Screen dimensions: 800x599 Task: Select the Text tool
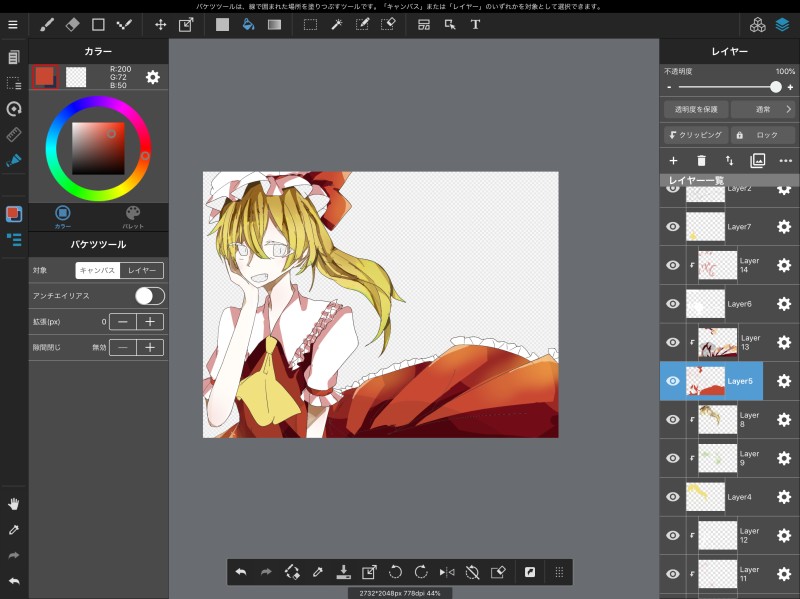pyautogui.click(x=476, y=24)
